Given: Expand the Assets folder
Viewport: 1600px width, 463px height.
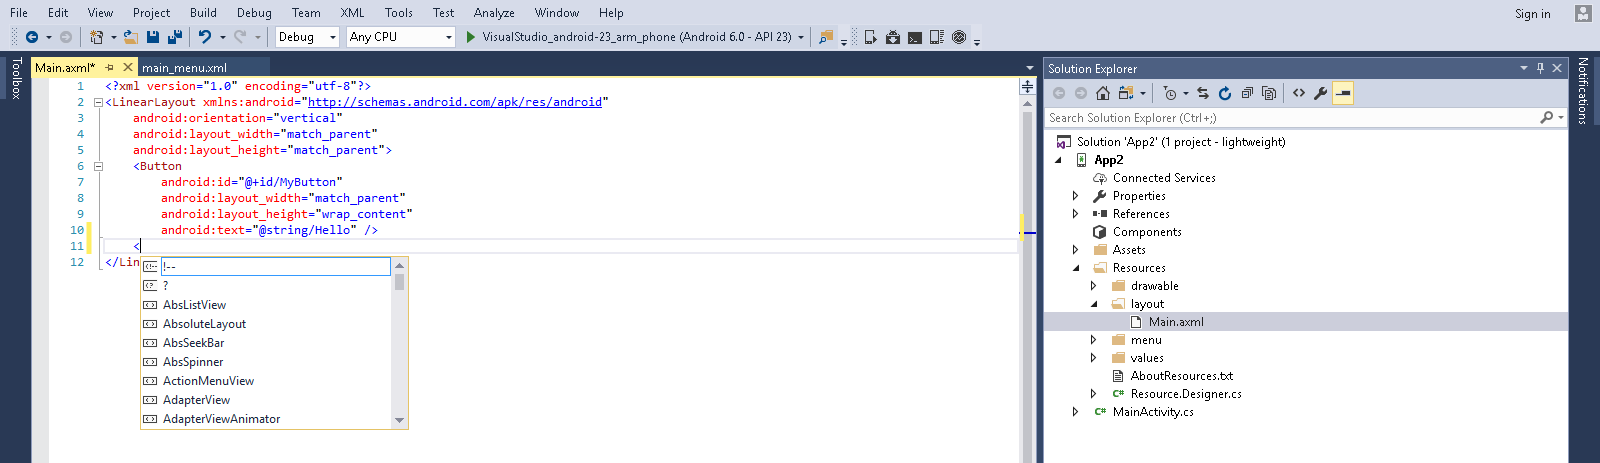Looking at the screenshot, I should tap(1076, 250).
